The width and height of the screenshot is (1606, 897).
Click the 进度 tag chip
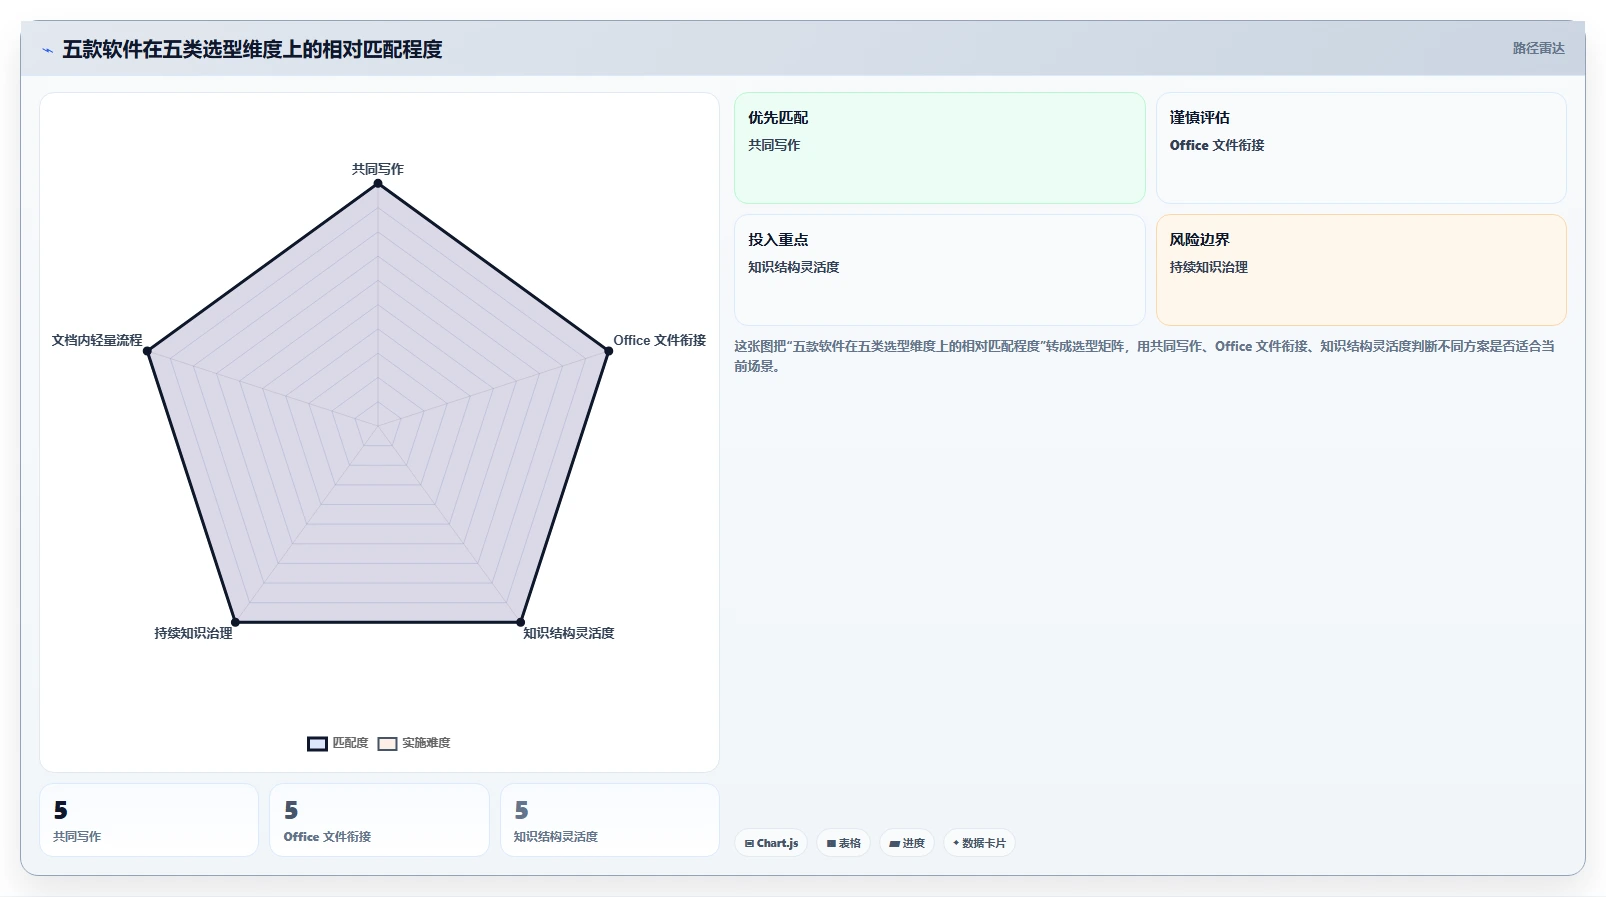point(907,843)
